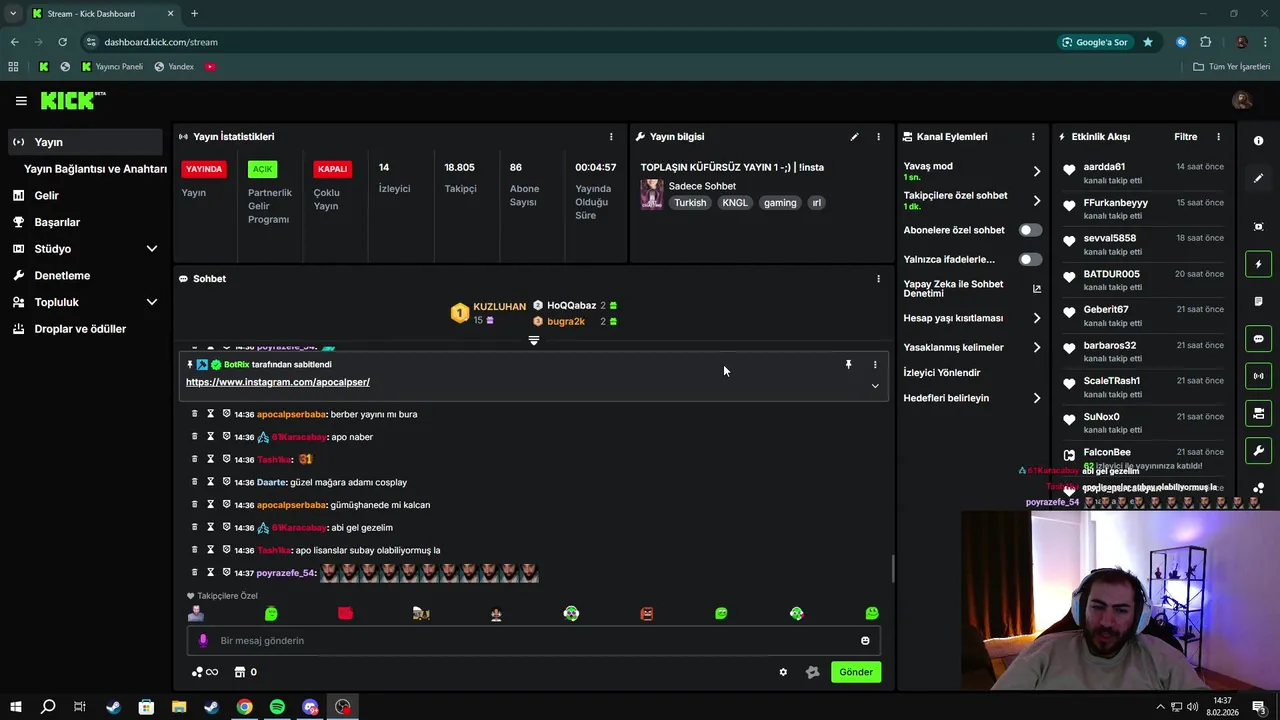Open the Yayıncı Paneli bookmark

pos(112,67)
